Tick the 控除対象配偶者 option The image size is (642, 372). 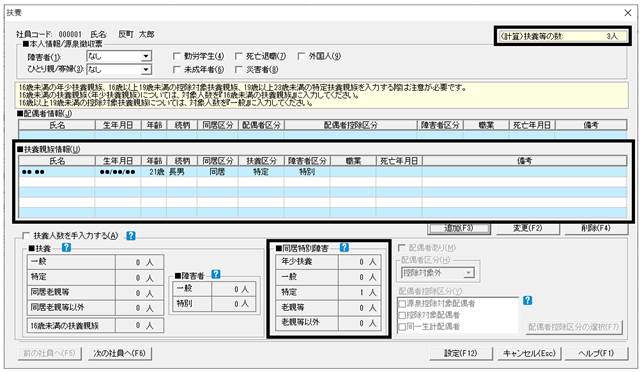click(402, 316)
